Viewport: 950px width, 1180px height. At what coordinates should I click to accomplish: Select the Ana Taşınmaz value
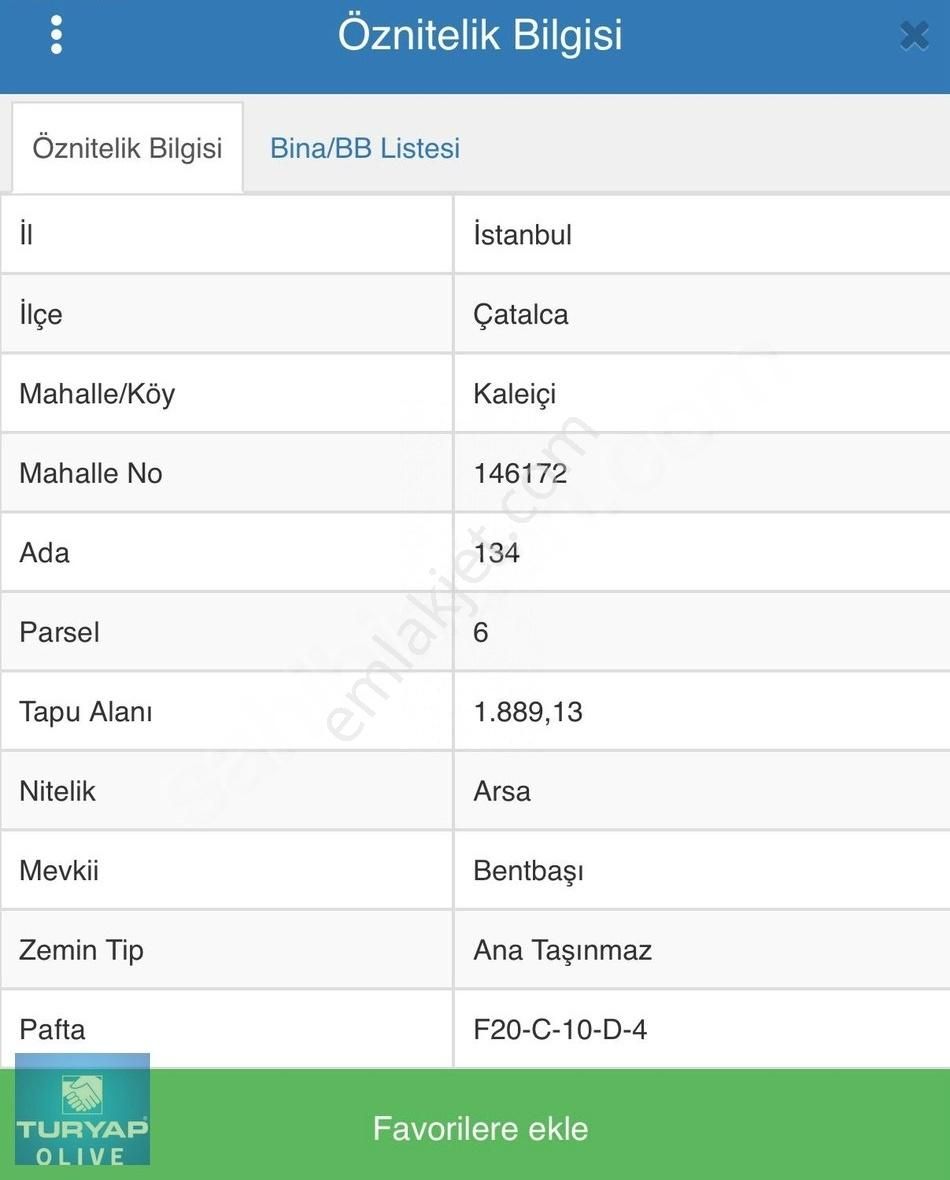coord(562,950)
